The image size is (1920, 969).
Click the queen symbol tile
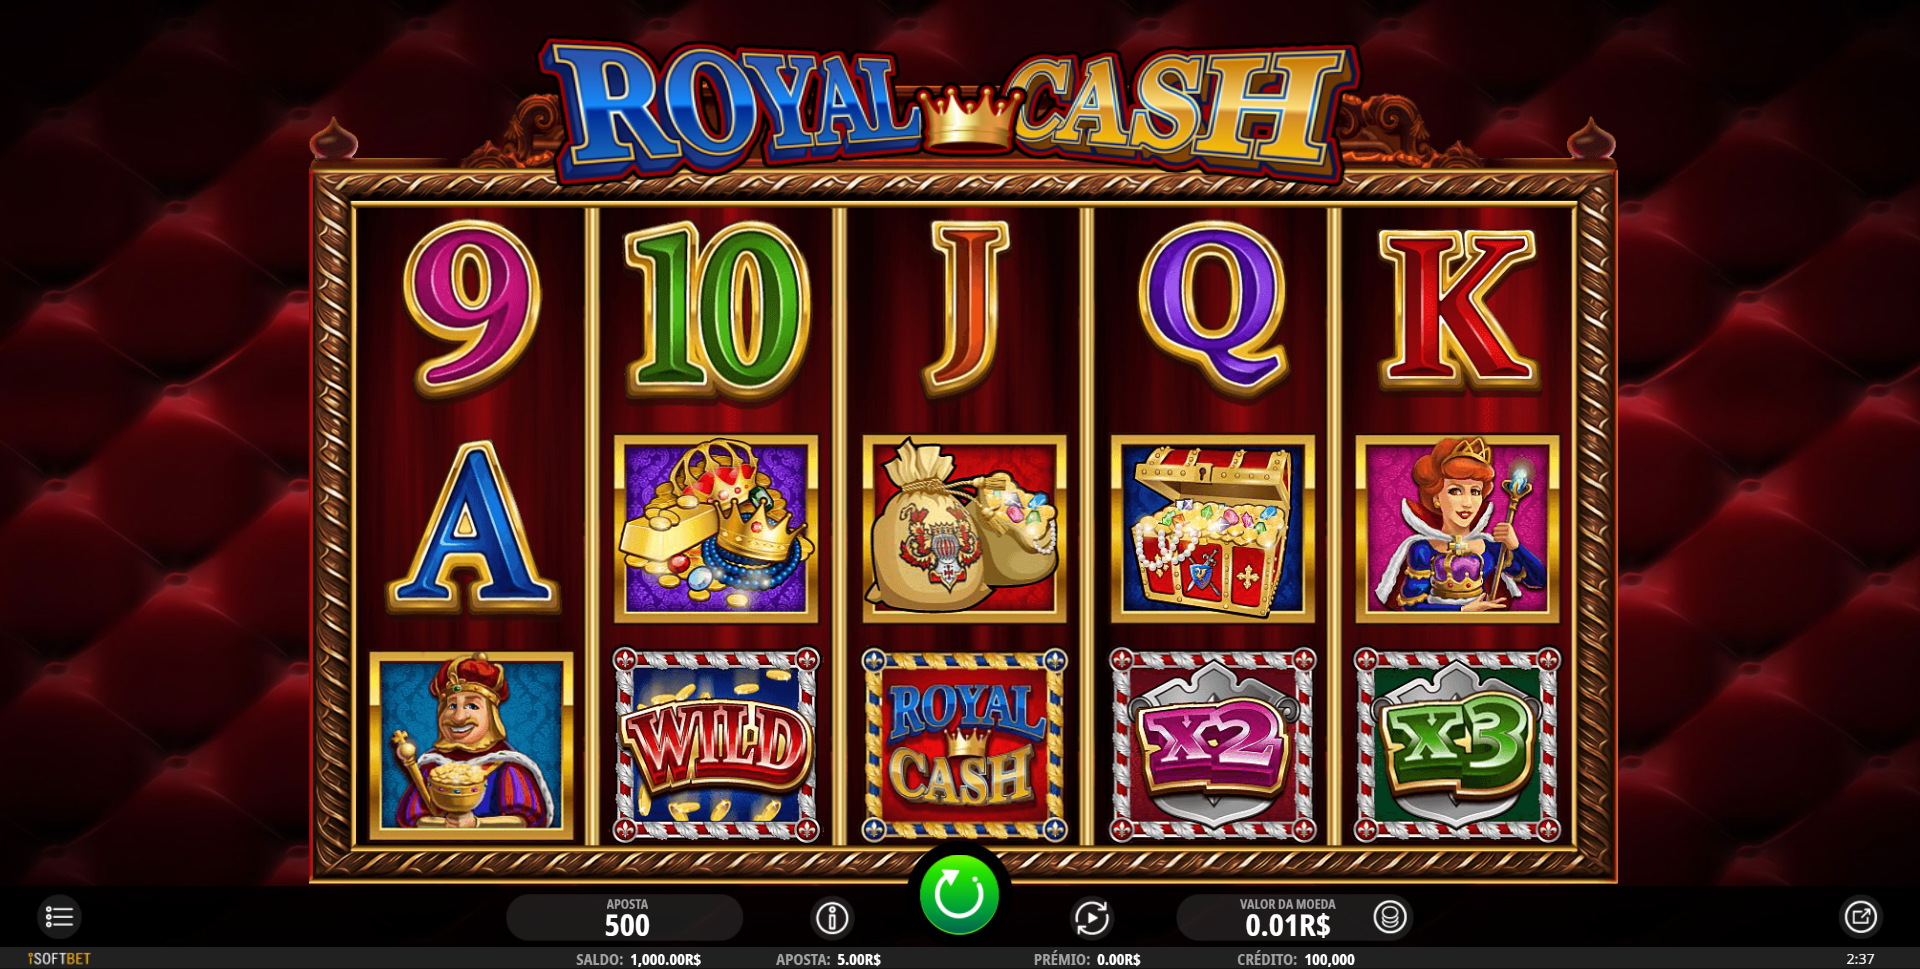tap(1457, 528)
